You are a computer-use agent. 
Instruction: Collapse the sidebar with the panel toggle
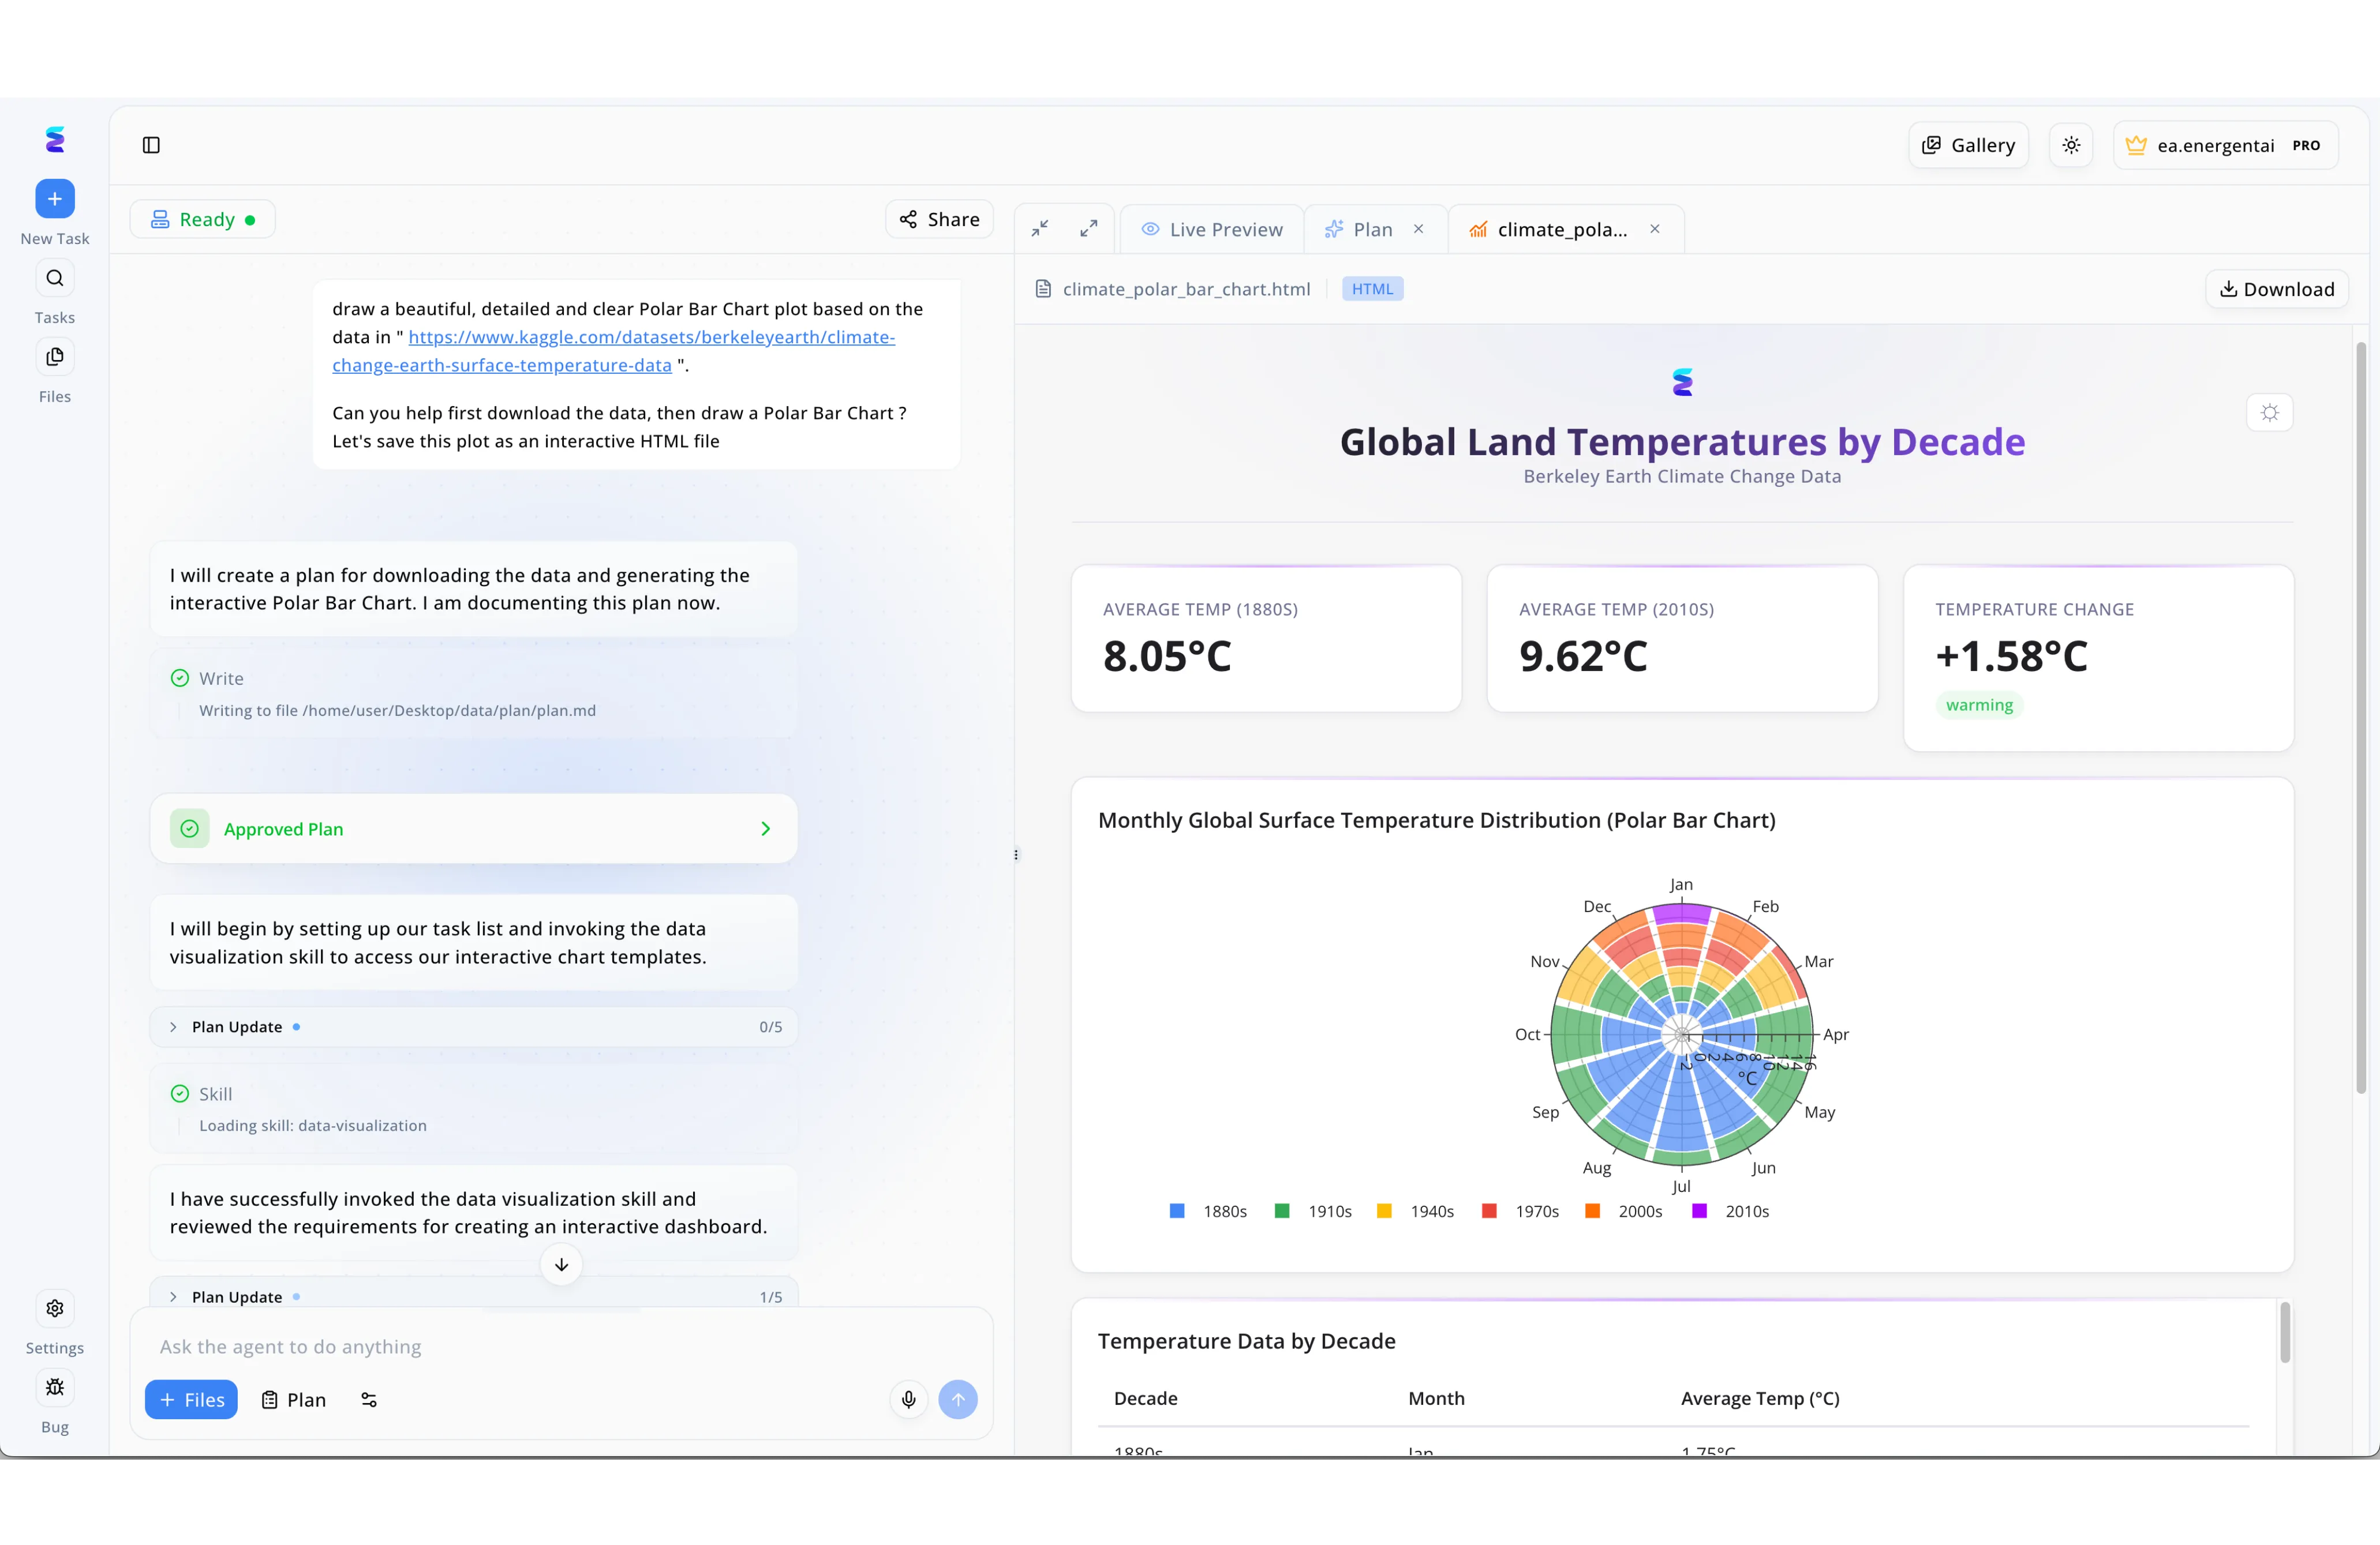click(151, 145)
